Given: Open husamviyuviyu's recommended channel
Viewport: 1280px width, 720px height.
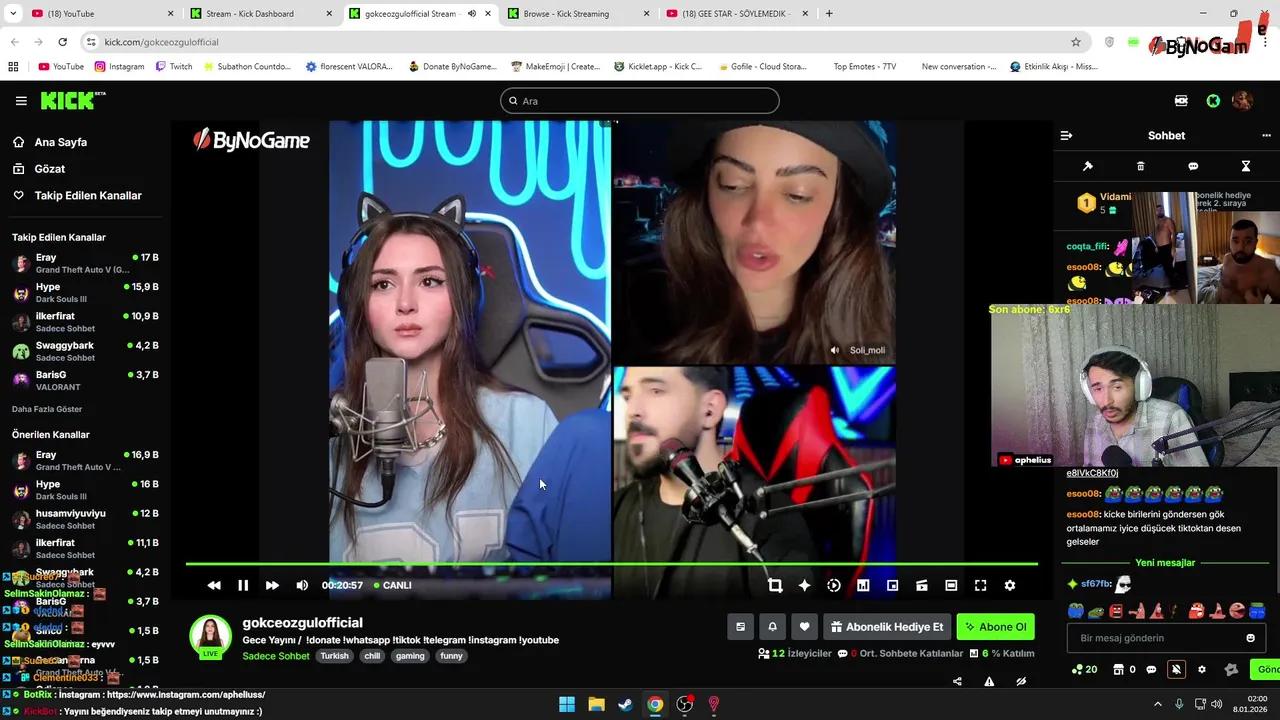Looking at the screenshot, I should point(85,519).
